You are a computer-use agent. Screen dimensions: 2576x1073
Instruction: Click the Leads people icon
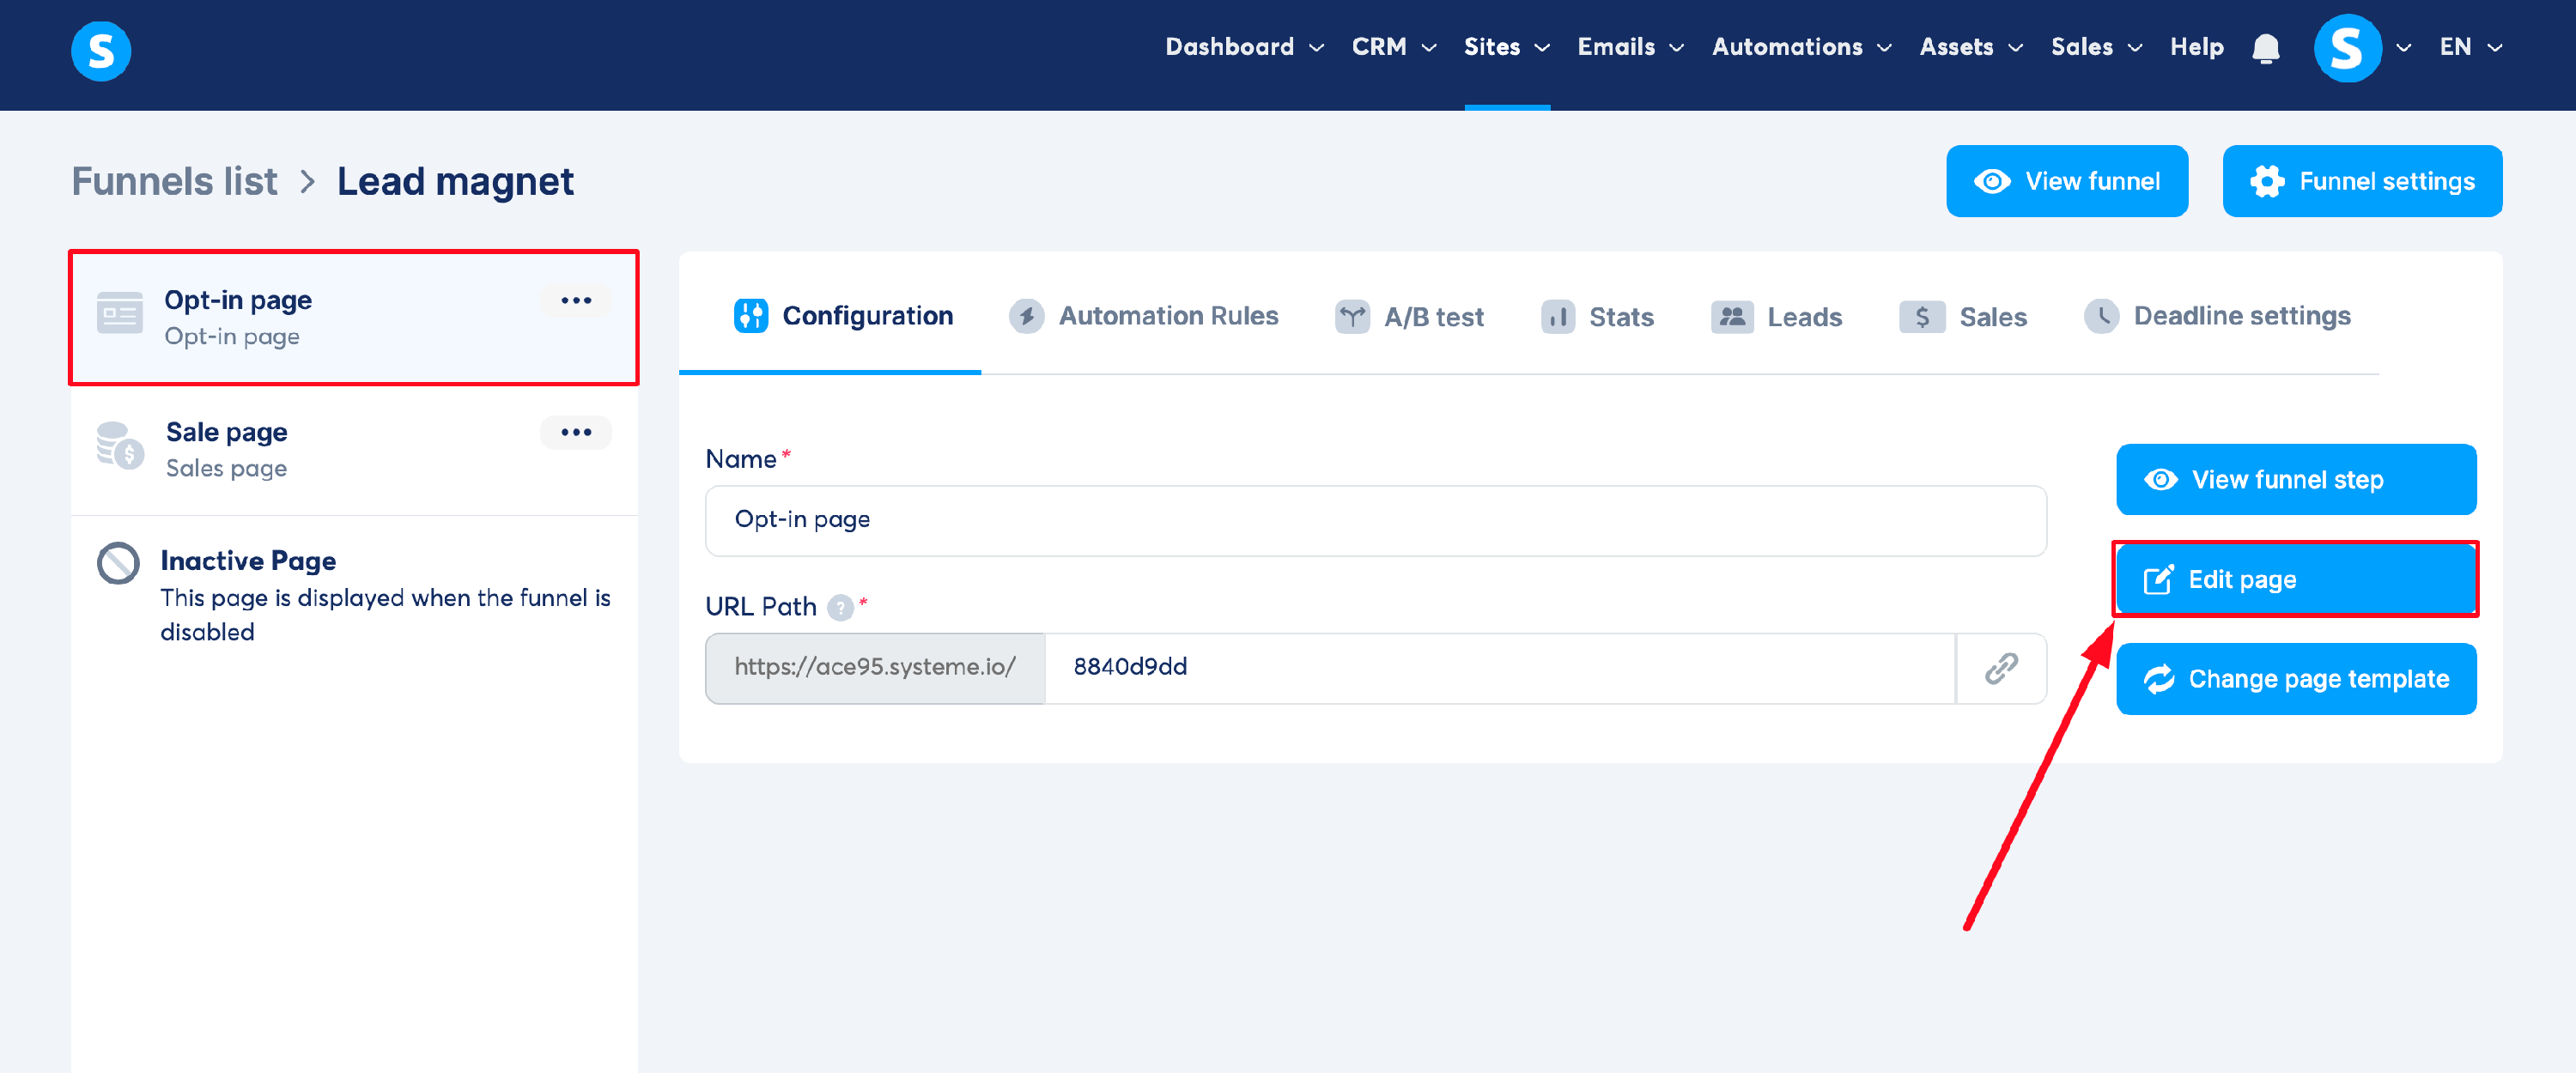(1732, 317)
